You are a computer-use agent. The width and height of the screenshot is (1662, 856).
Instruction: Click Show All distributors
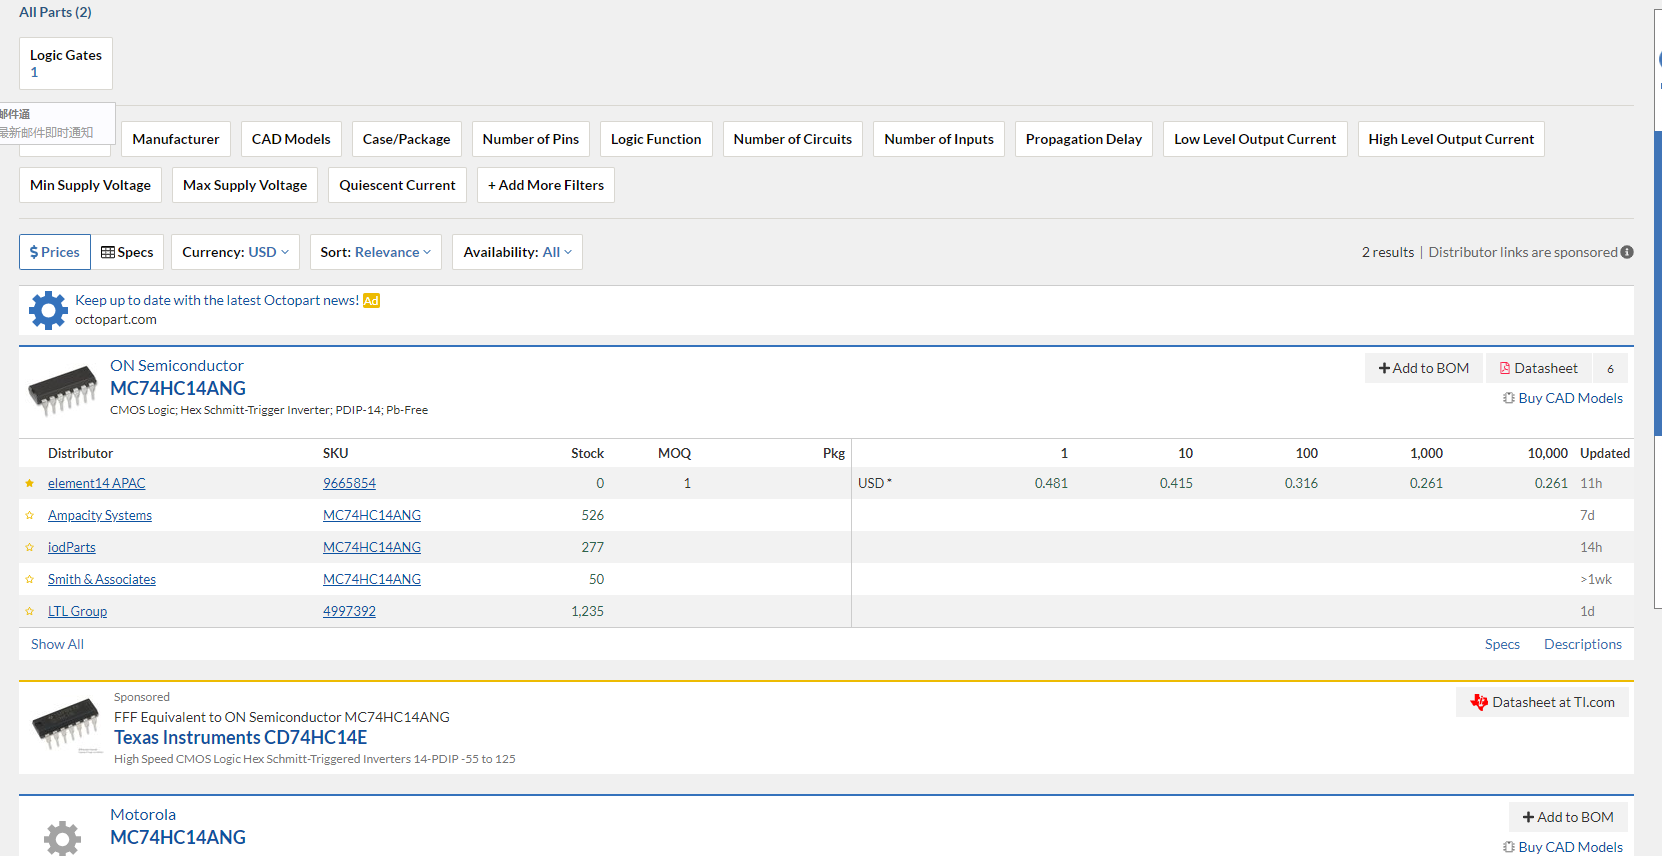(x=57, y=644)
